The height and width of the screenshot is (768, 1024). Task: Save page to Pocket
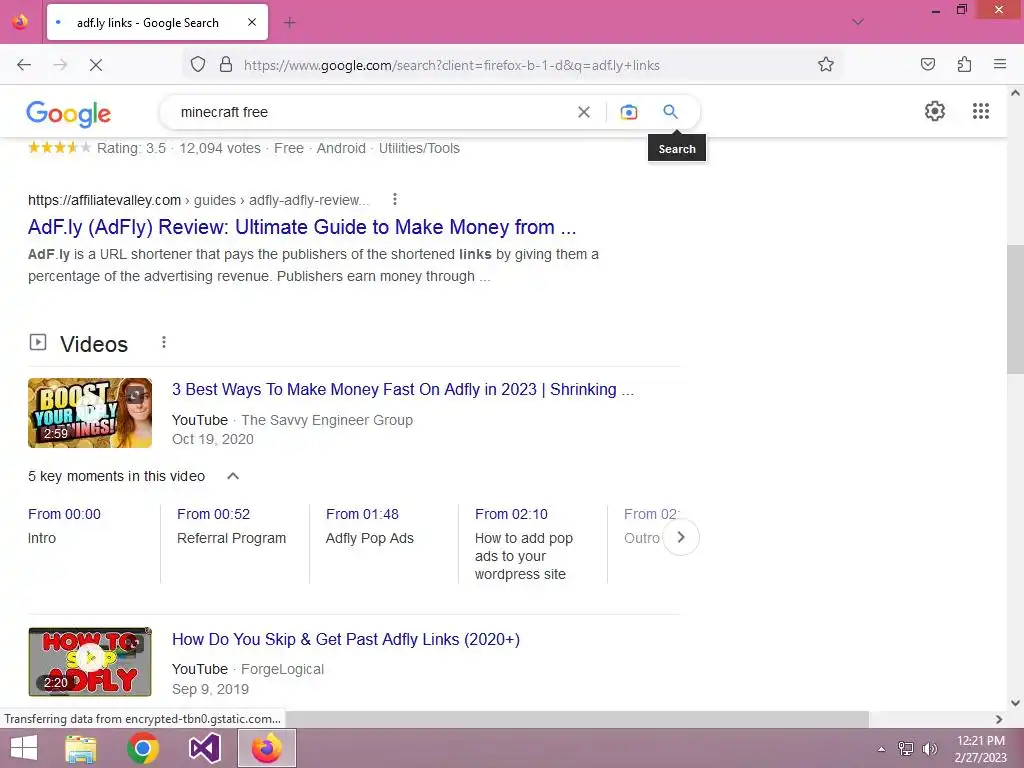[927, 64]
